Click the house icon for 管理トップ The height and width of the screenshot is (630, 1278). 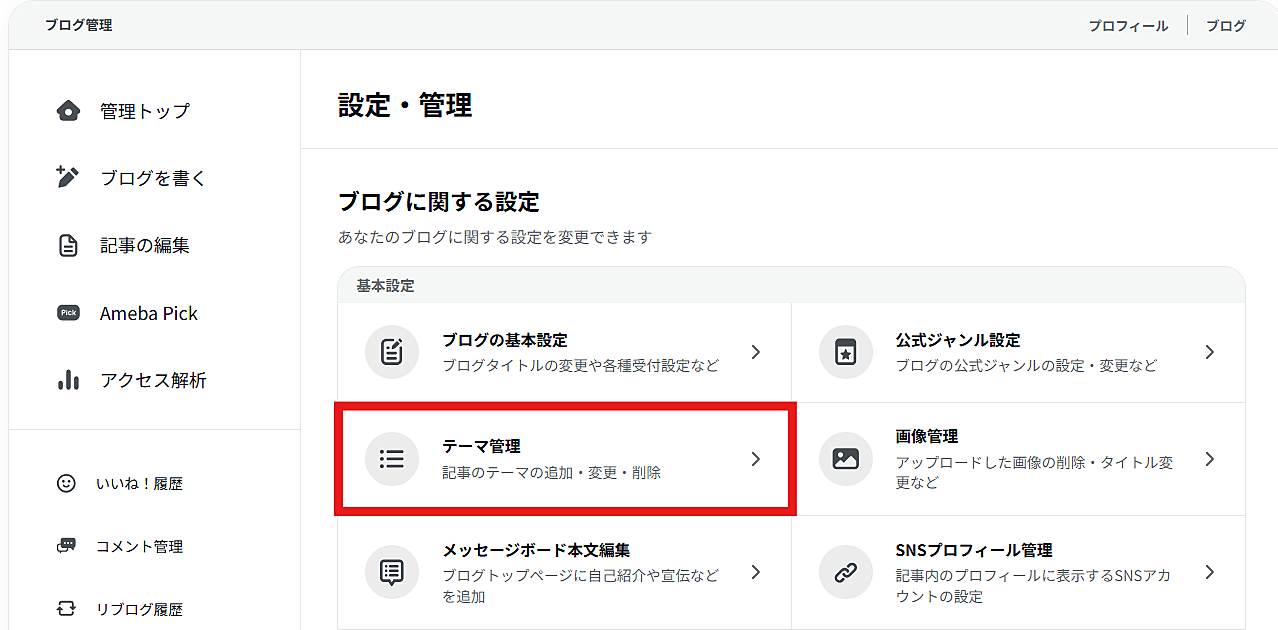tap(68, 111)
